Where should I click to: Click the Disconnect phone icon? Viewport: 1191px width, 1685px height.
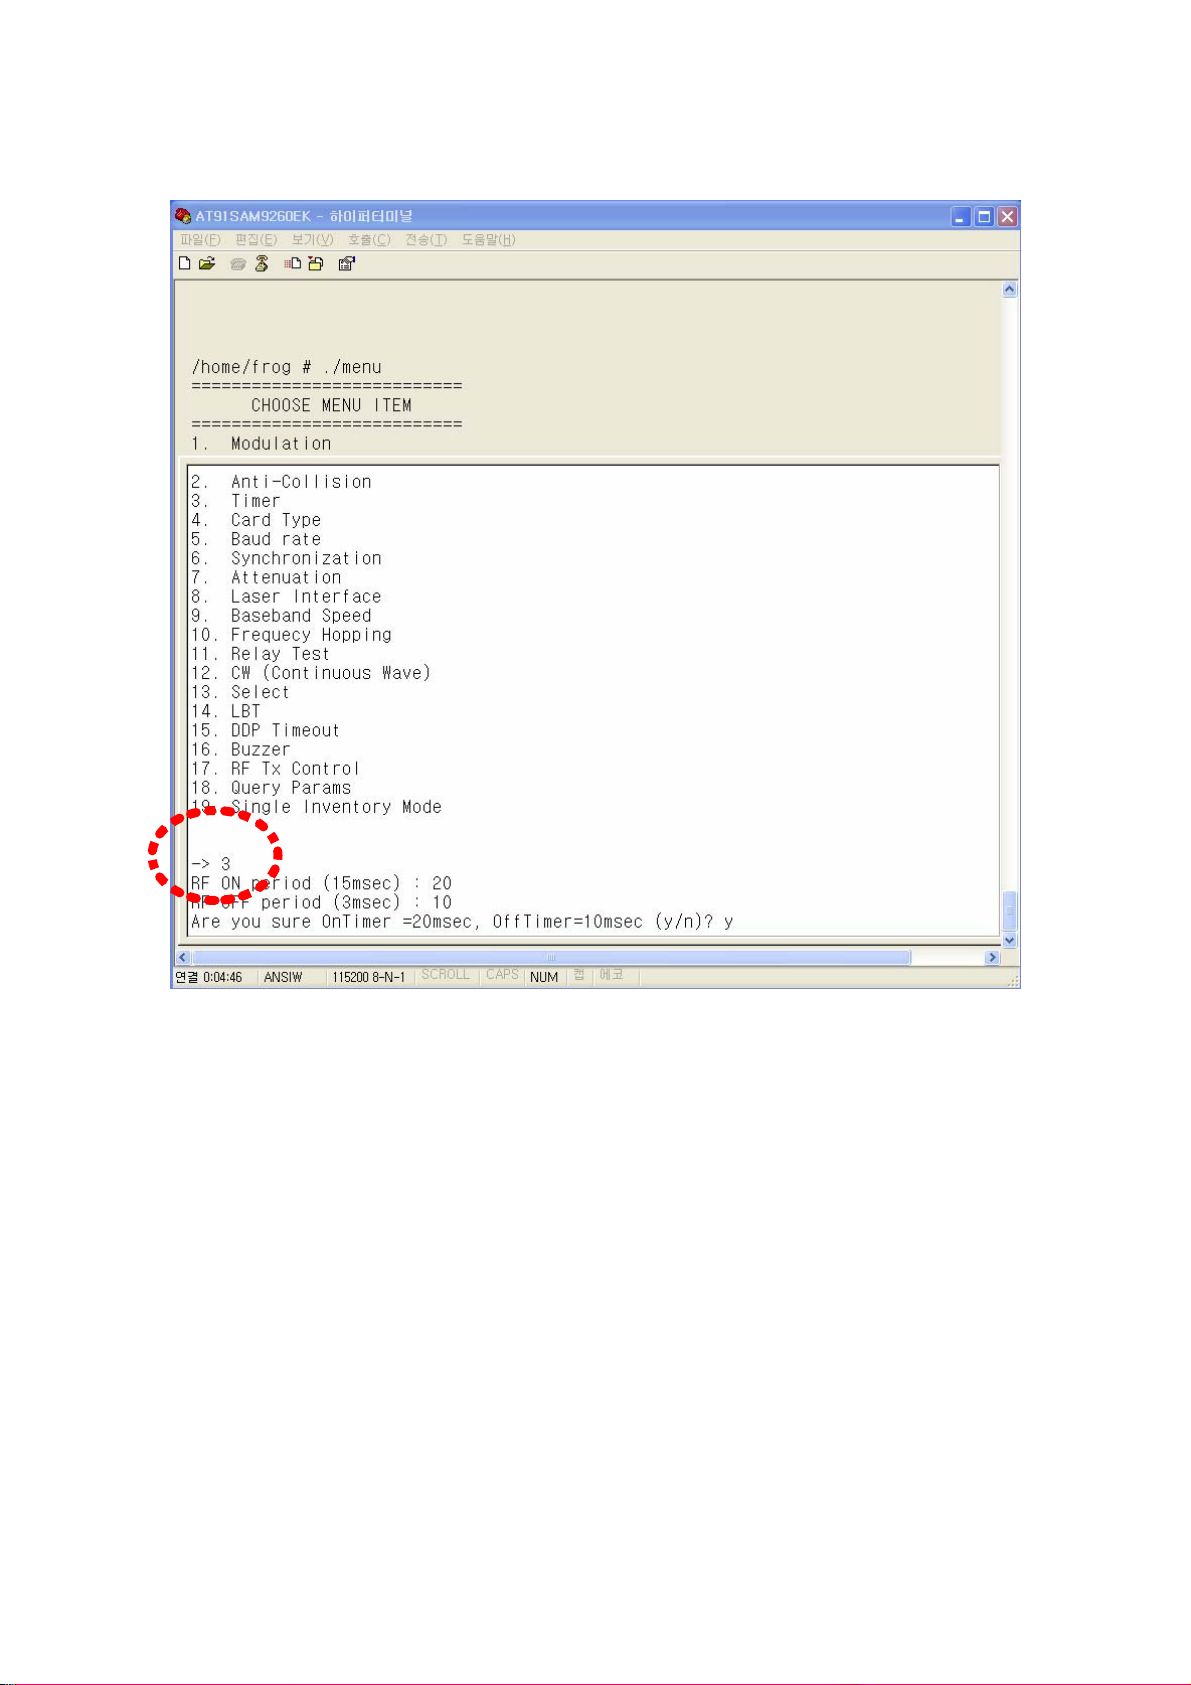261,264
